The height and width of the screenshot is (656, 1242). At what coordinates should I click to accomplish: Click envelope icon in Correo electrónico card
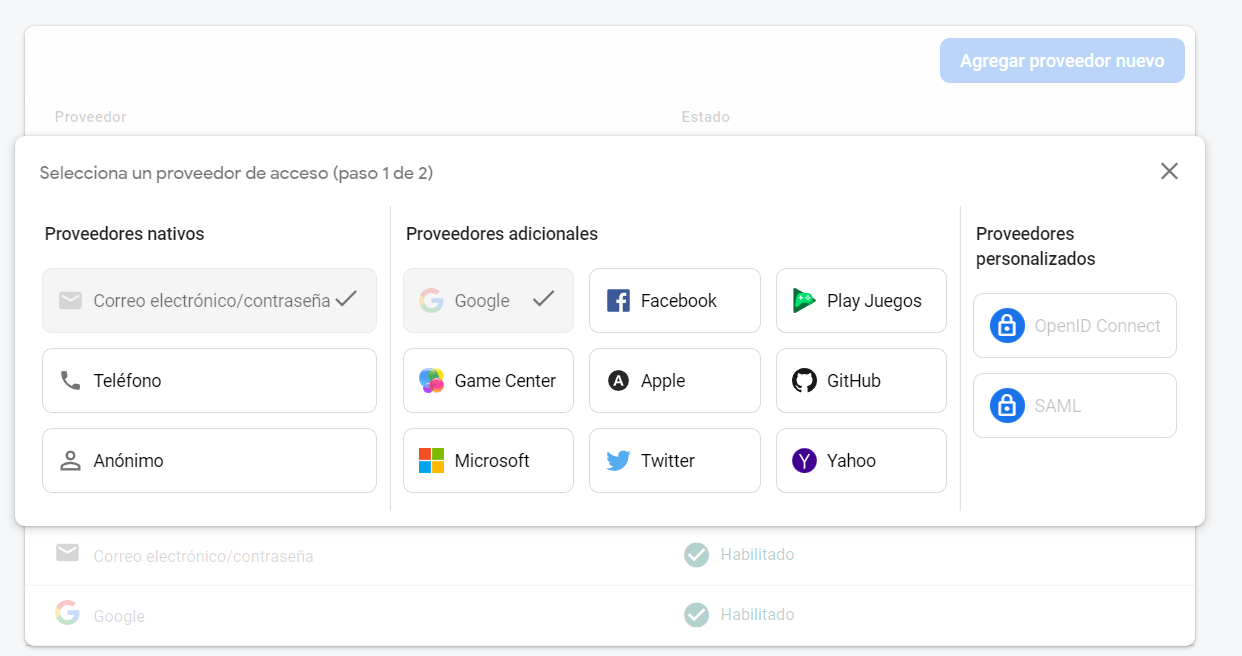pos(70,300)
